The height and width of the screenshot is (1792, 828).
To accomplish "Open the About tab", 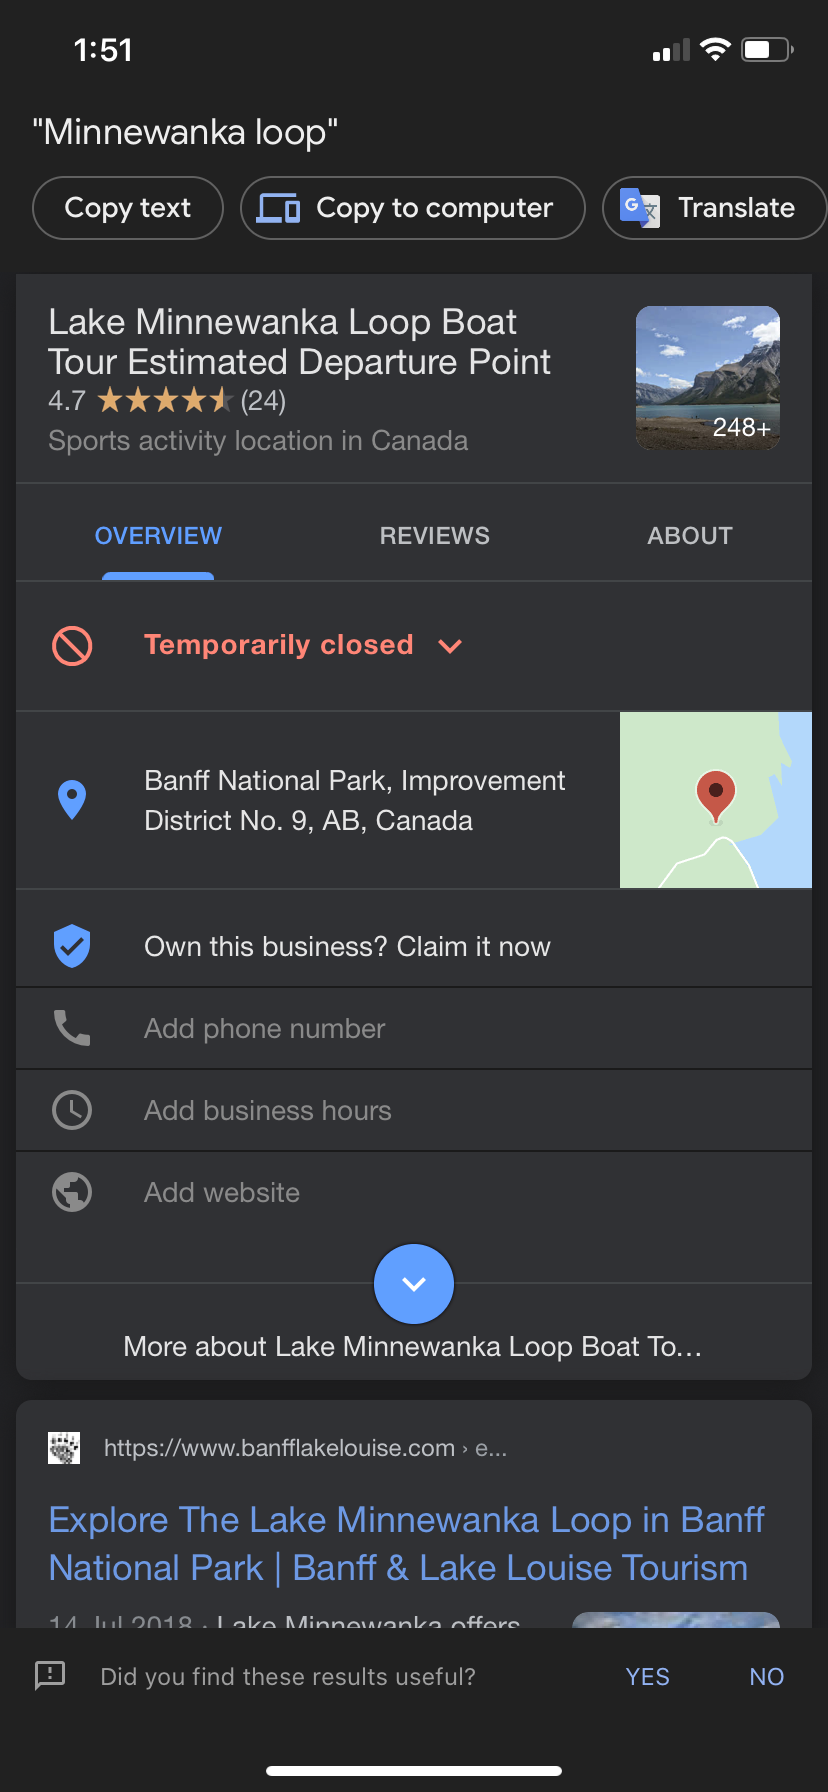I will point(690,536).
